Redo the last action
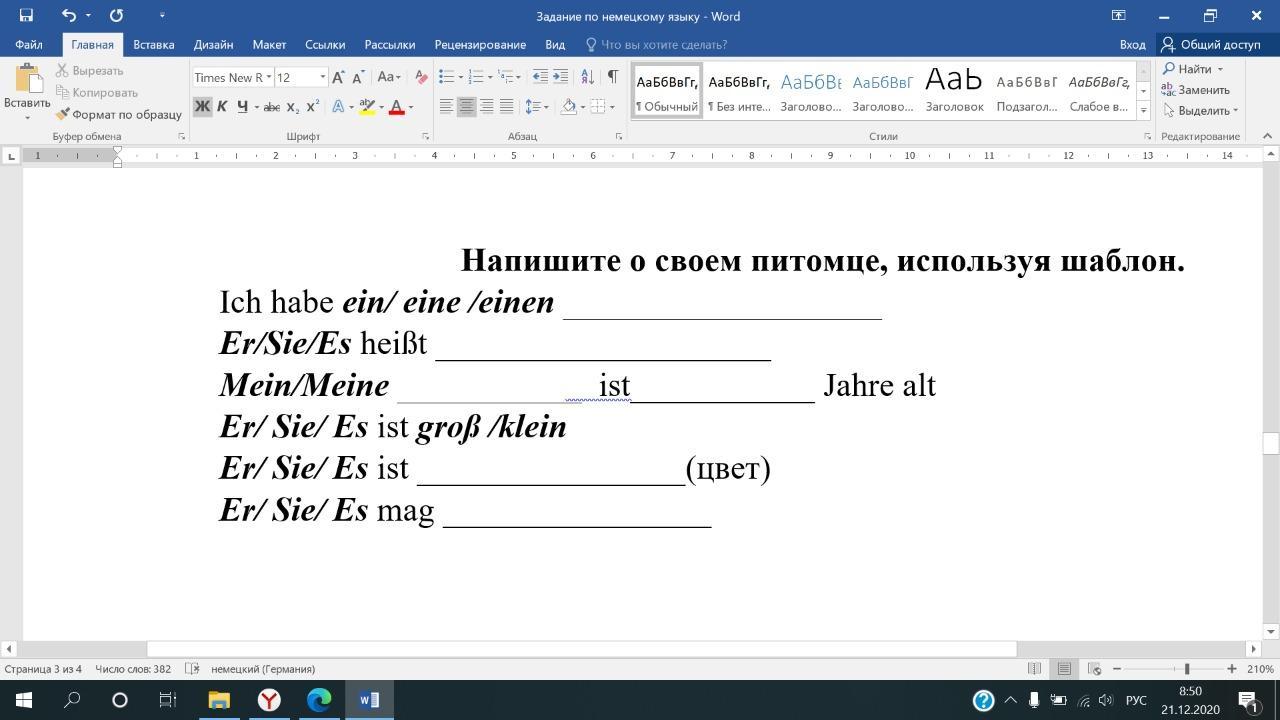The height and width of the screenshot is (720, 1280). [116, 15]
